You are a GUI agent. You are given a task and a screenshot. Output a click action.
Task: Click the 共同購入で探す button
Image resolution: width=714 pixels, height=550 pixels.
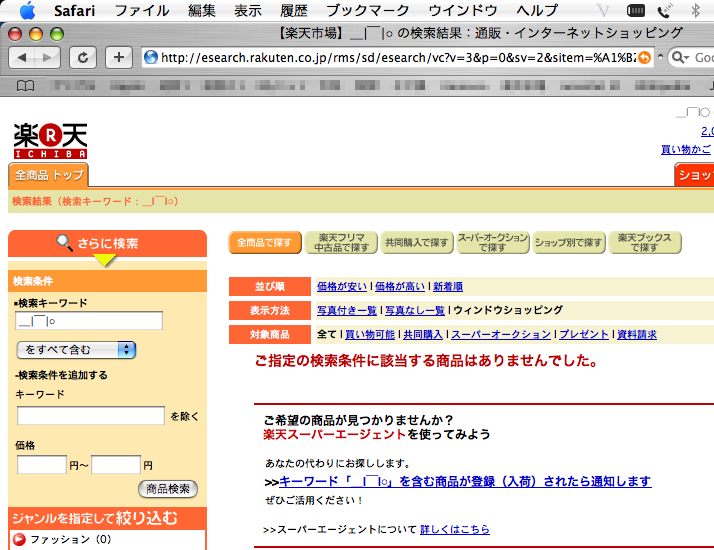click(x=417, y=243)
